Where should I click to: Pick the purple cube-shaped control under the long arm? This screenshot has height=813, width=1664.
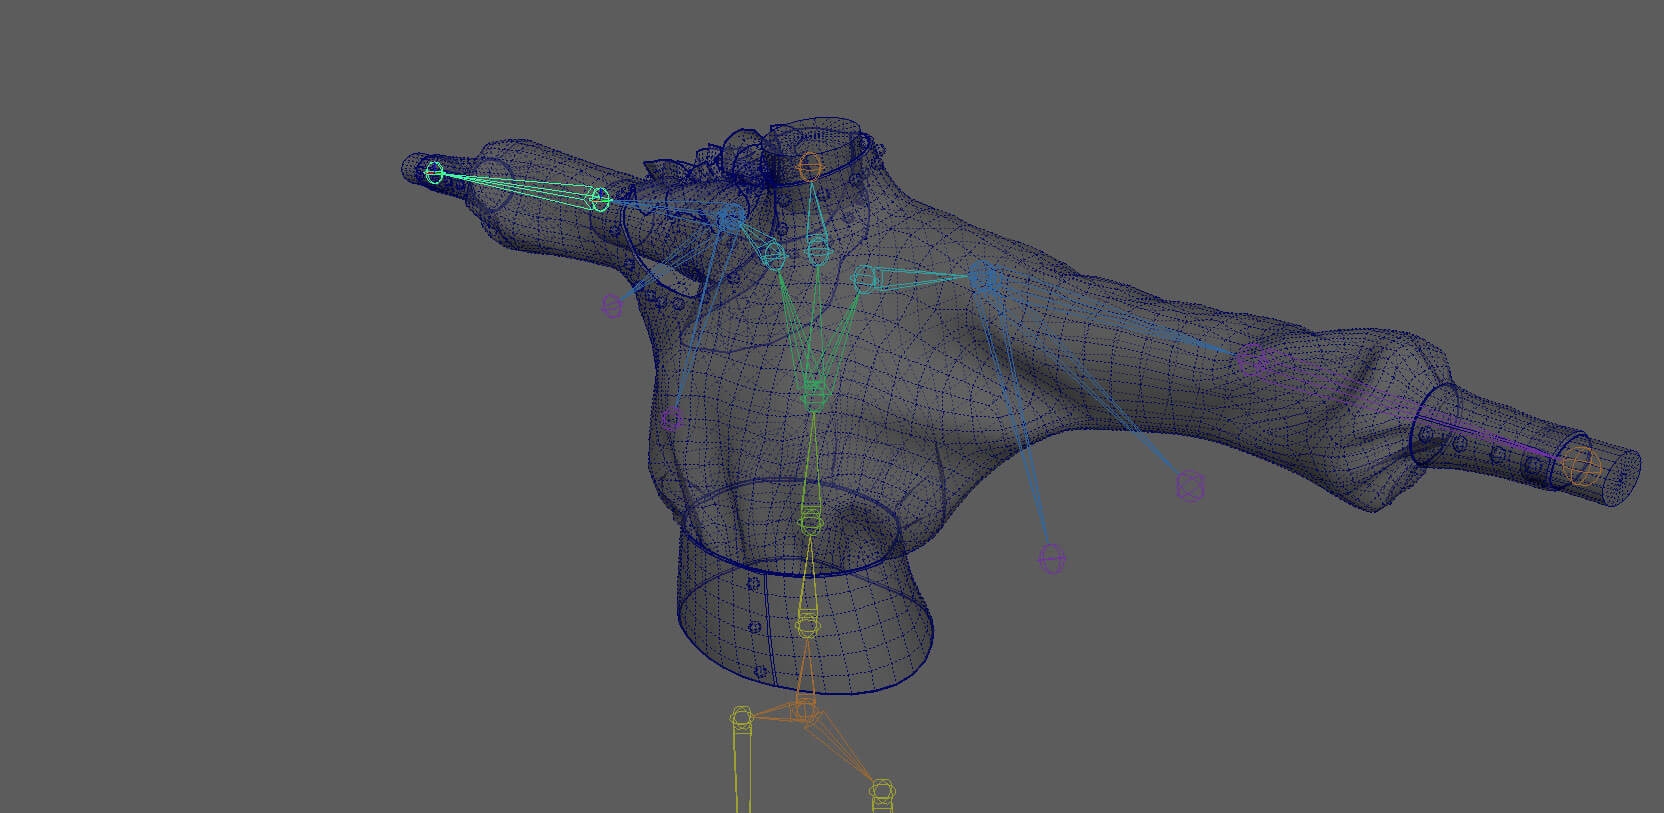[x=1190, y=487]
